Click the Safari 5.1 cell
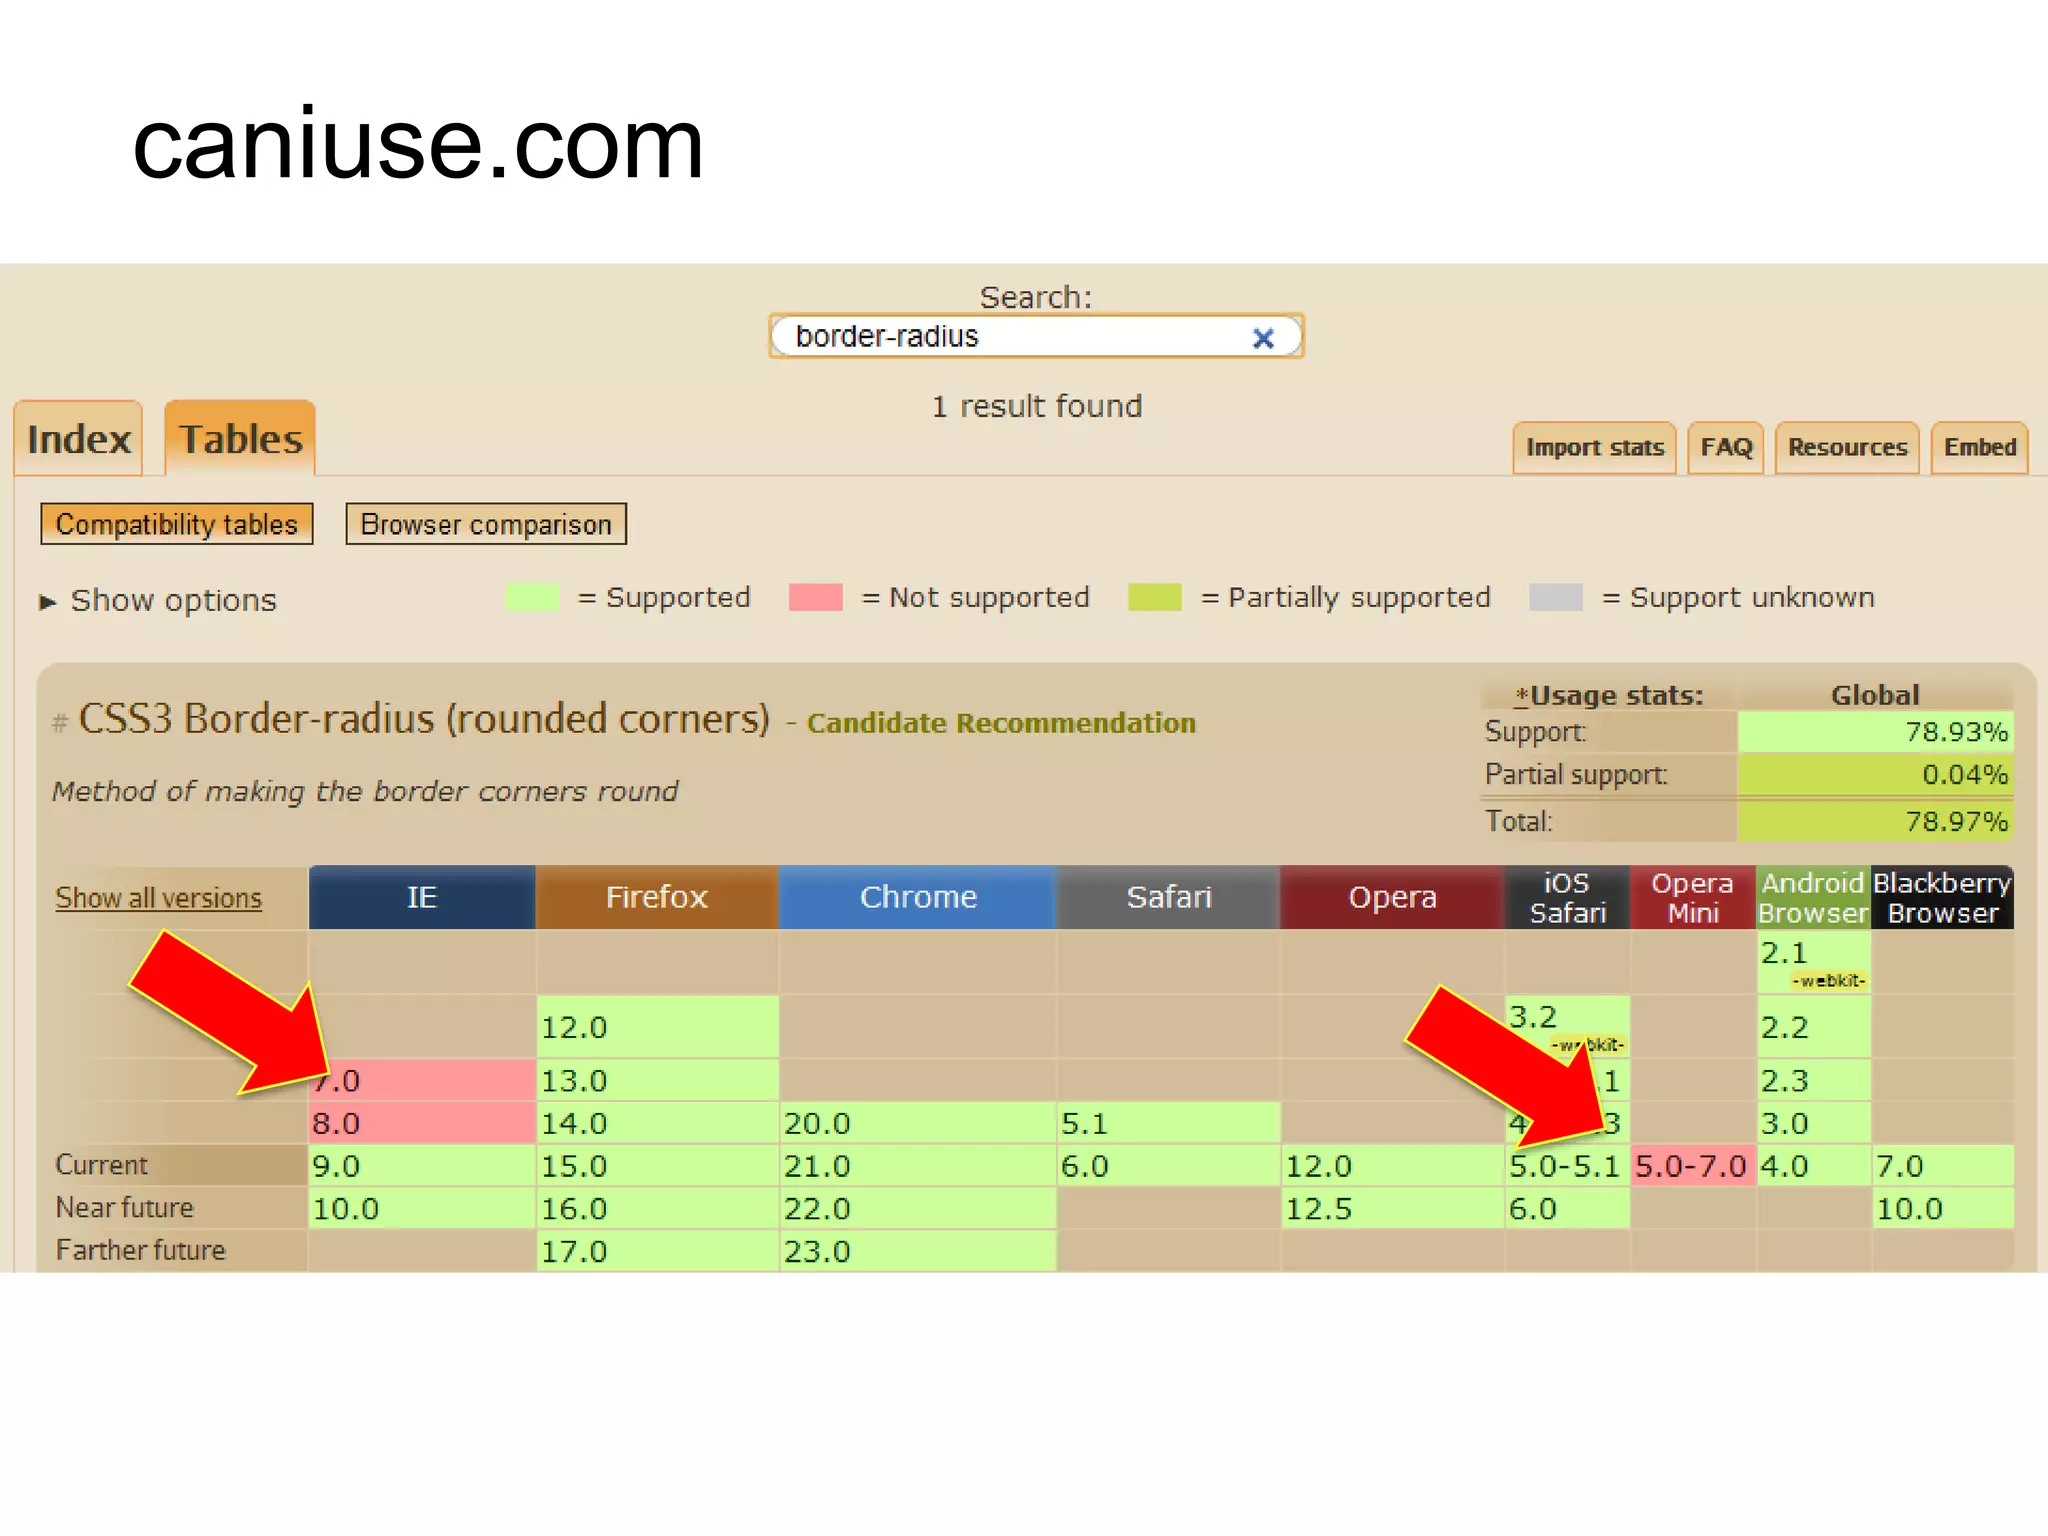The image size is (2048, 1536). [x=1169, y=1123]
